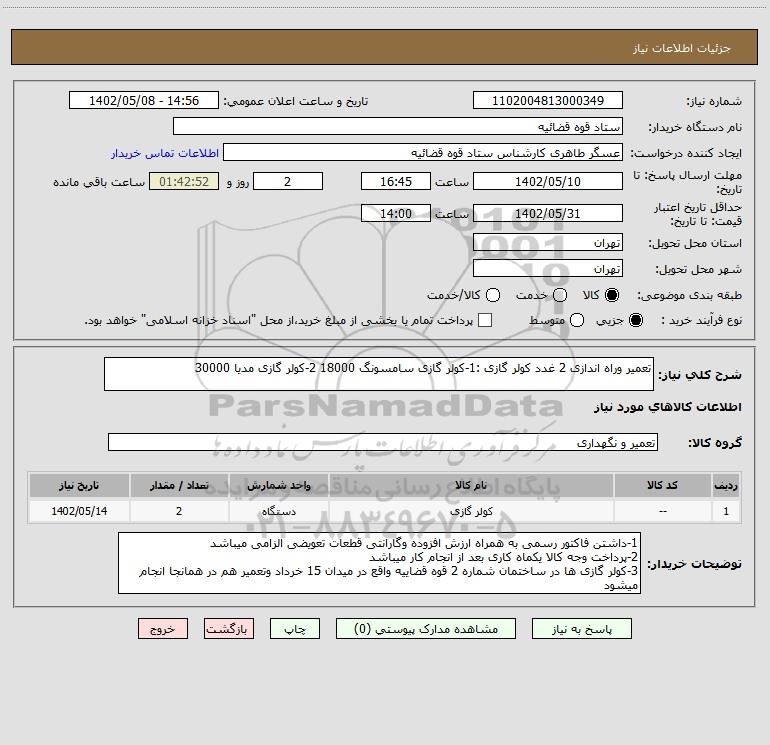
Task: Click the چاپ button
Action: pyautogui.click(x=295, y=629)
